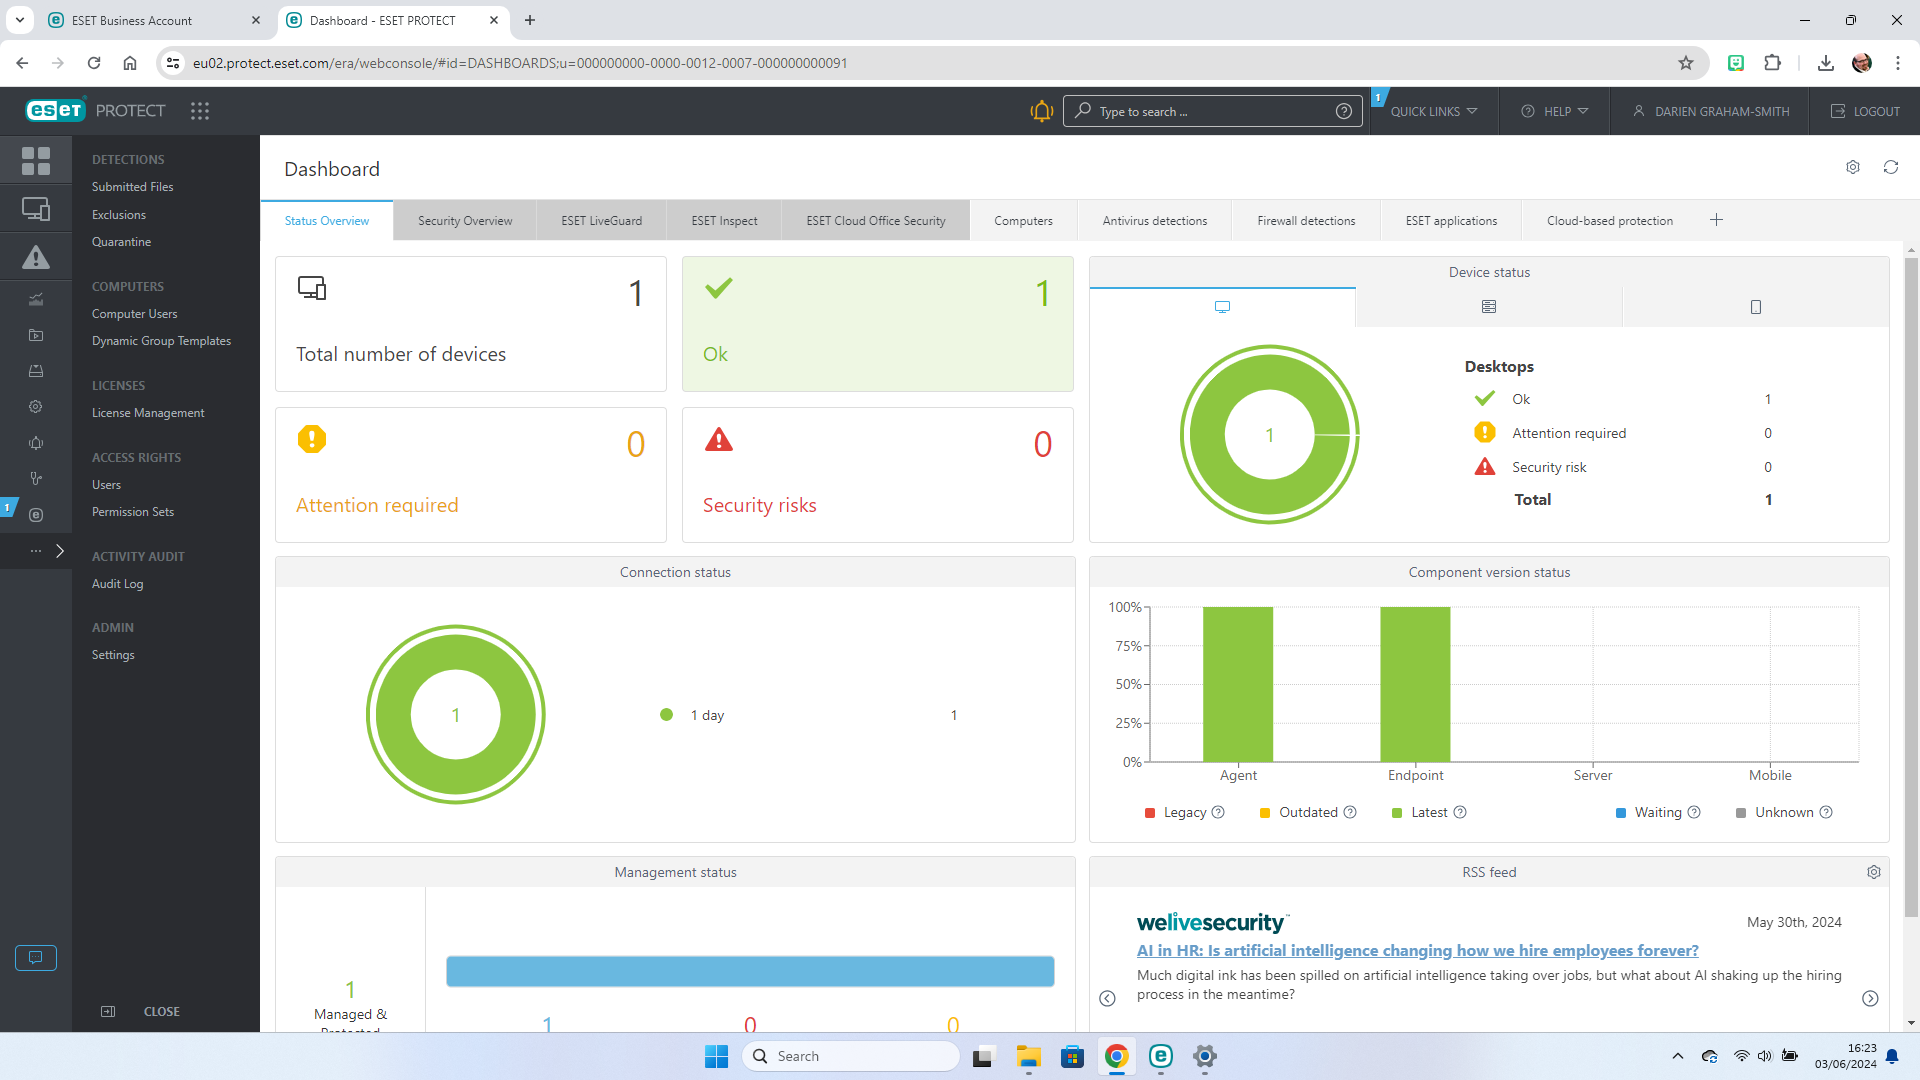Viewport: 1920px width, 1080px height.
Task: Click the Add new dashboard tab plus icon
Action: pos(1716,220)
